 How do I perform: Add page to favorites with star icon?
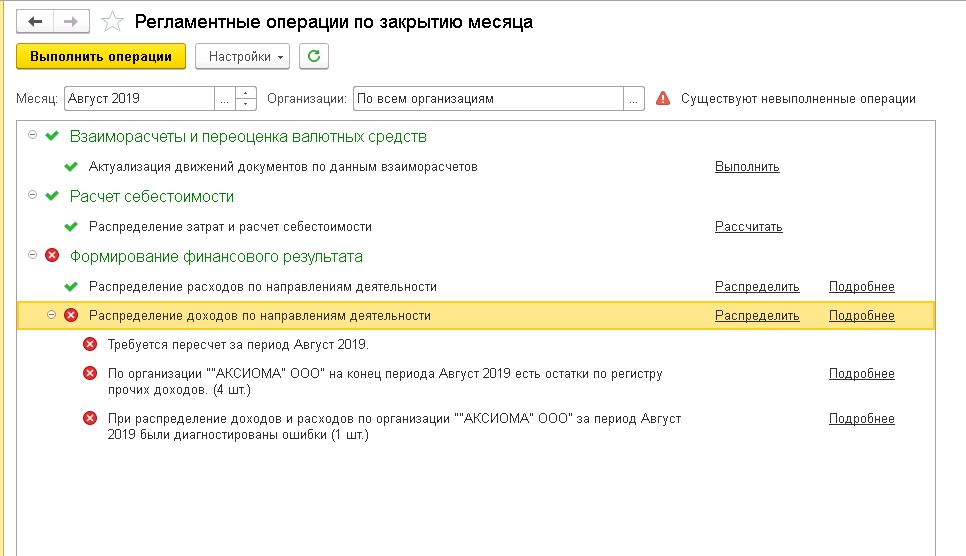[114, 22]
